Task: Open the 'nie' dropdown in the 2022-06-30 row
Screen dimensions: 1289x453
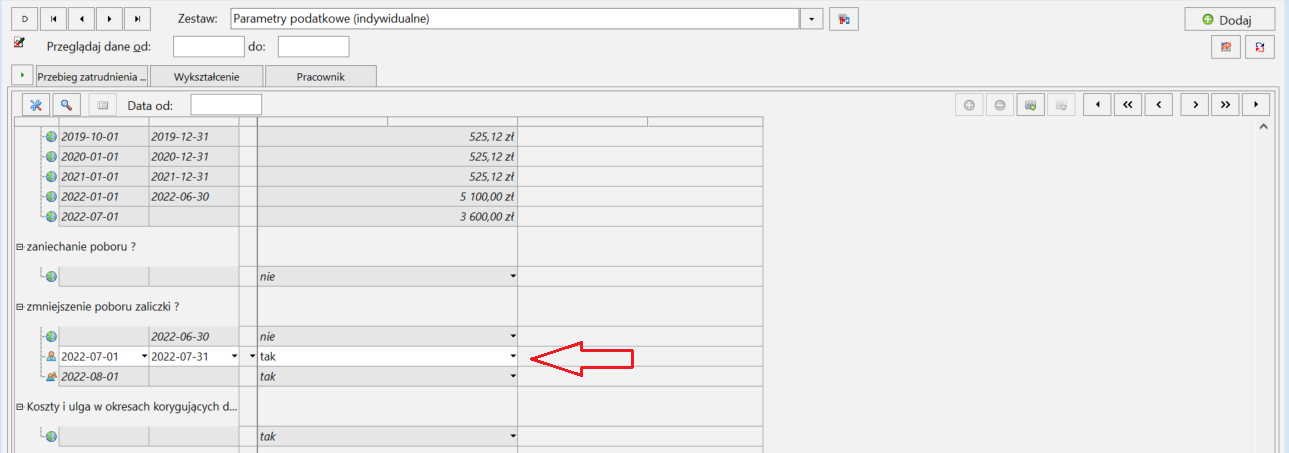Action: [513, 337]
